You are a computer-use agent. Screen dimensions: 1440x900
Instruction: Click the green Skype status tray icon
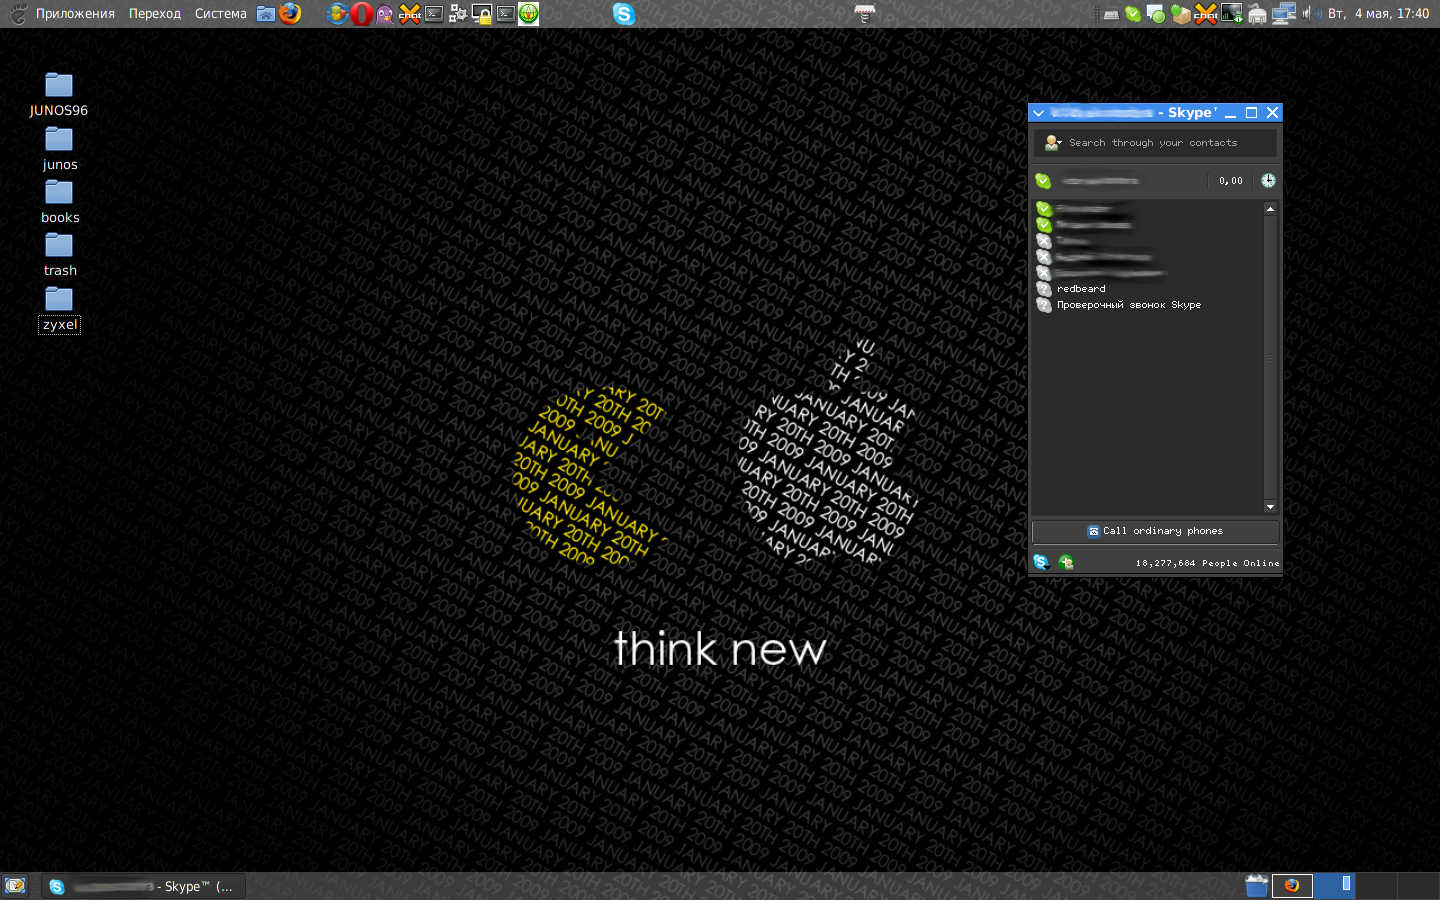pyautogui.click(x=1133, y=14)
